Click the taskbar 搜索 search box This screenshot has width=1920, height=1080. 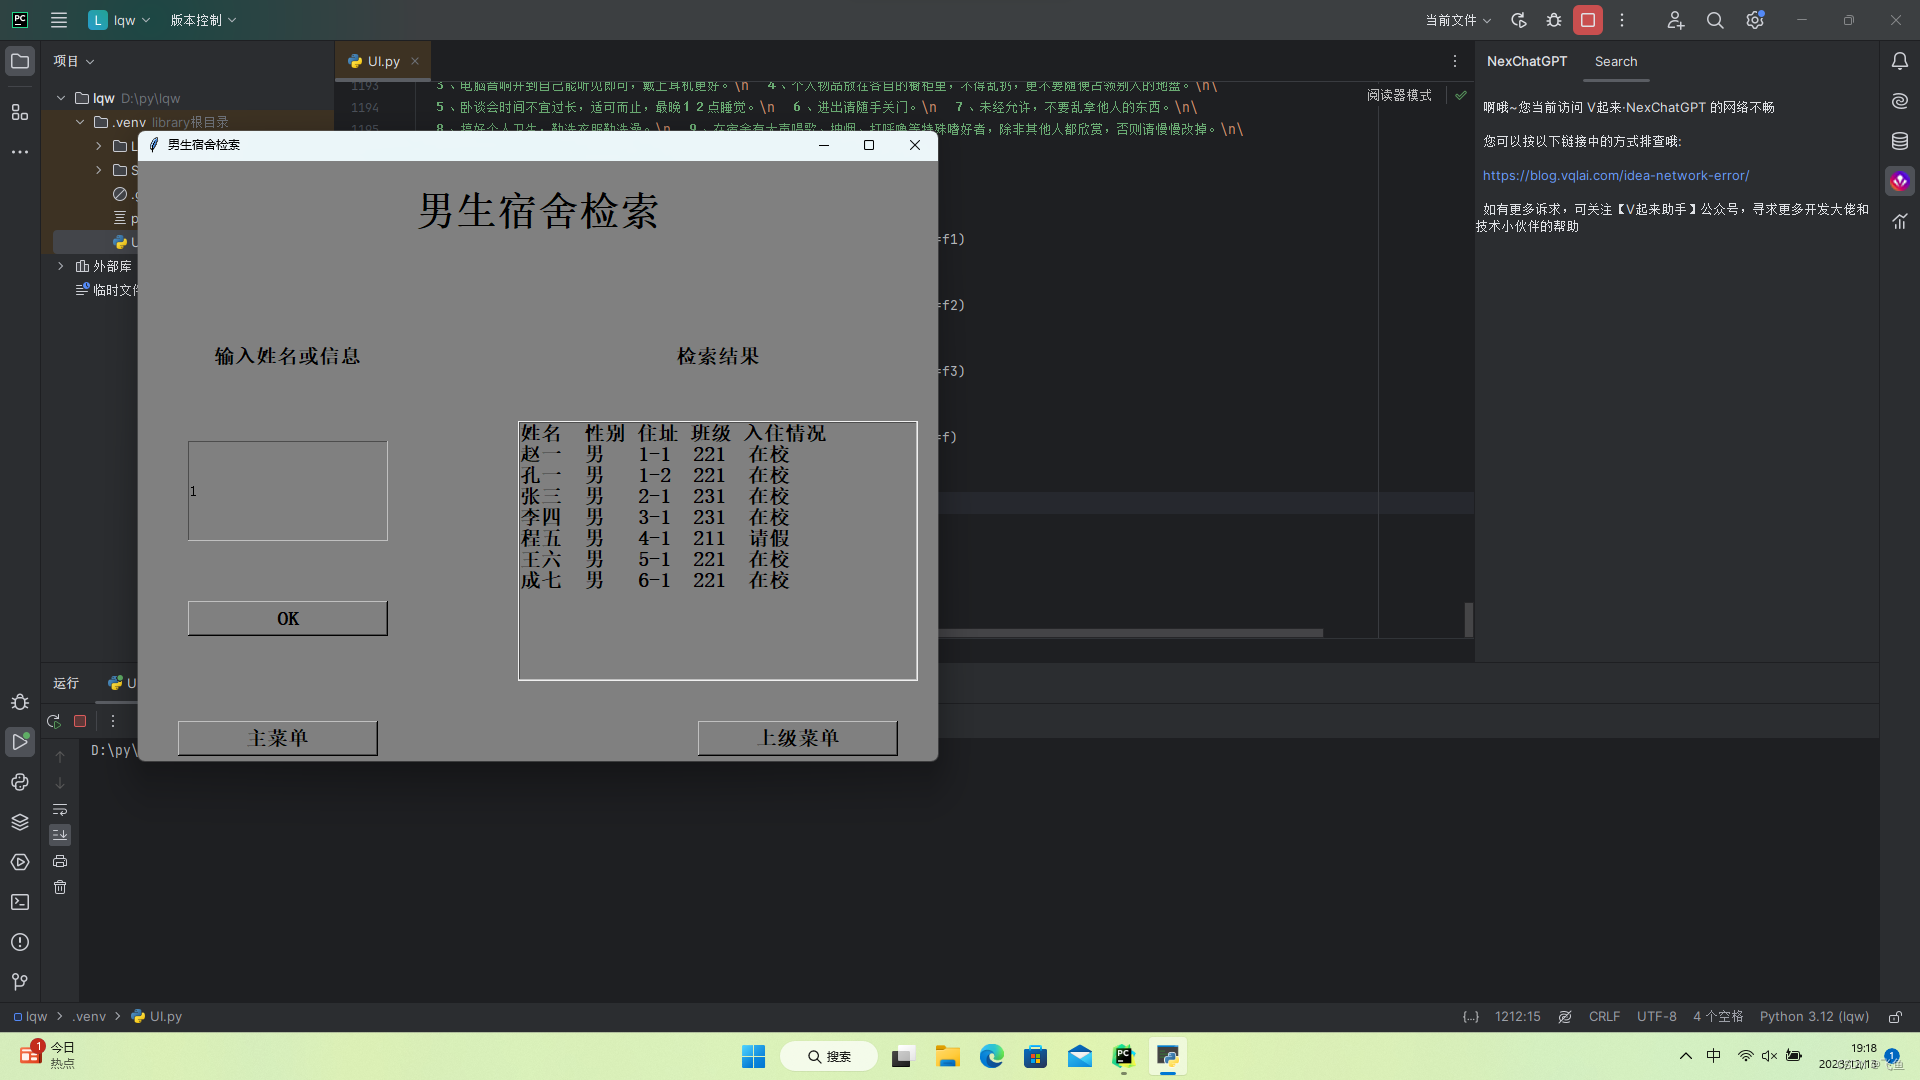[x=829, y=1056]
